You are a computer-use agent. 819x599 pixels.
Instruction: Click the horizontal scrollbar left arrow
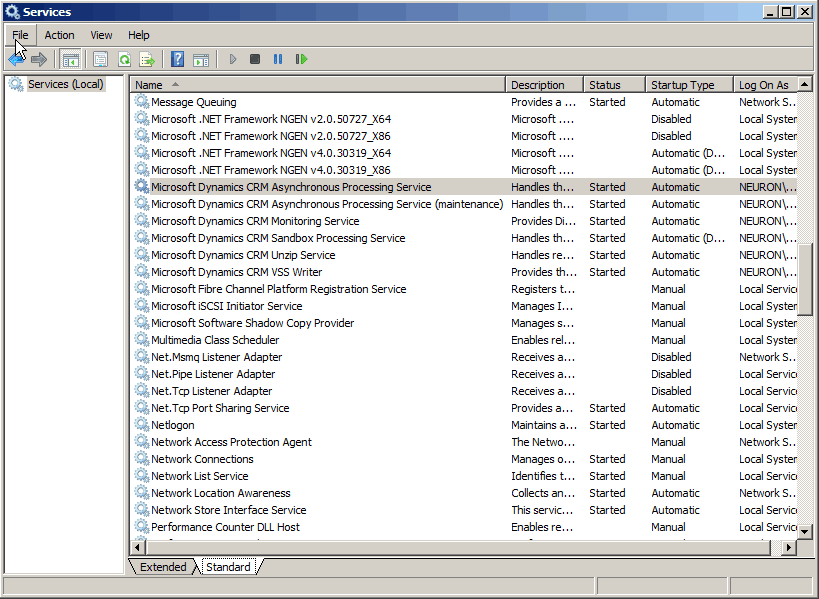(x=138, y=547)
